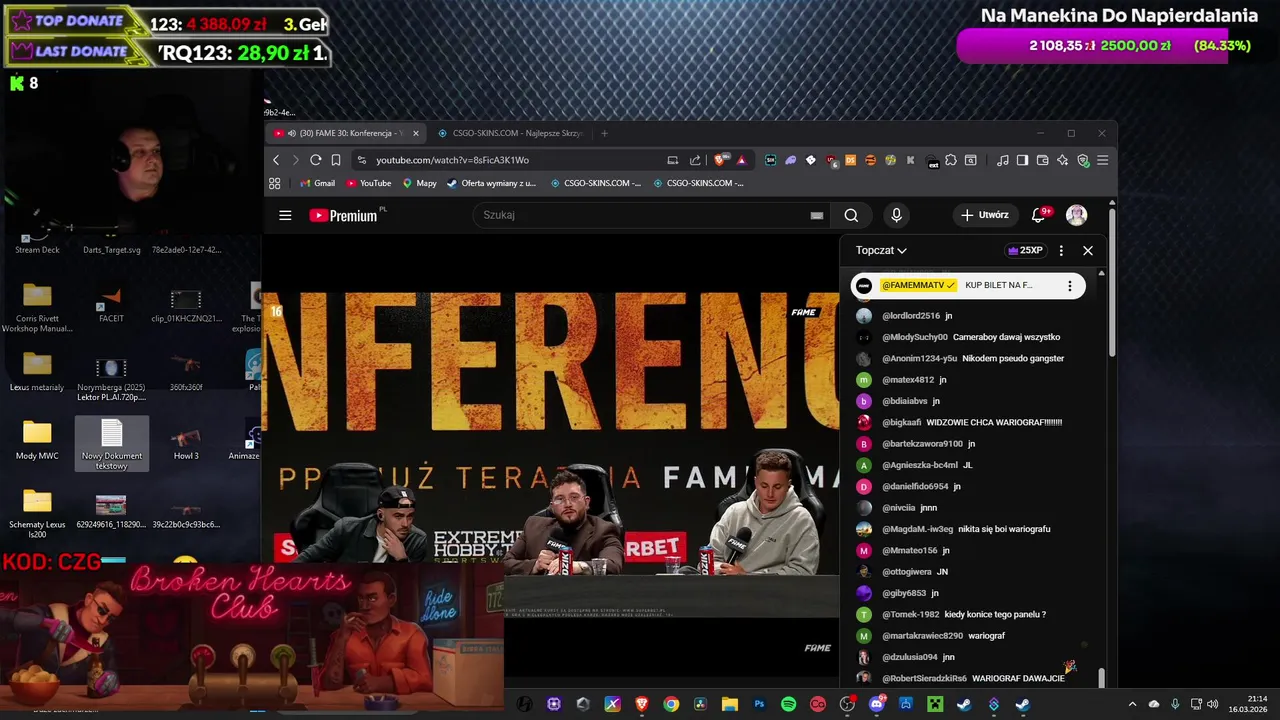Bookmark the page with the bookmark icon
This screenshot has width=1280, height=720.
336,160
